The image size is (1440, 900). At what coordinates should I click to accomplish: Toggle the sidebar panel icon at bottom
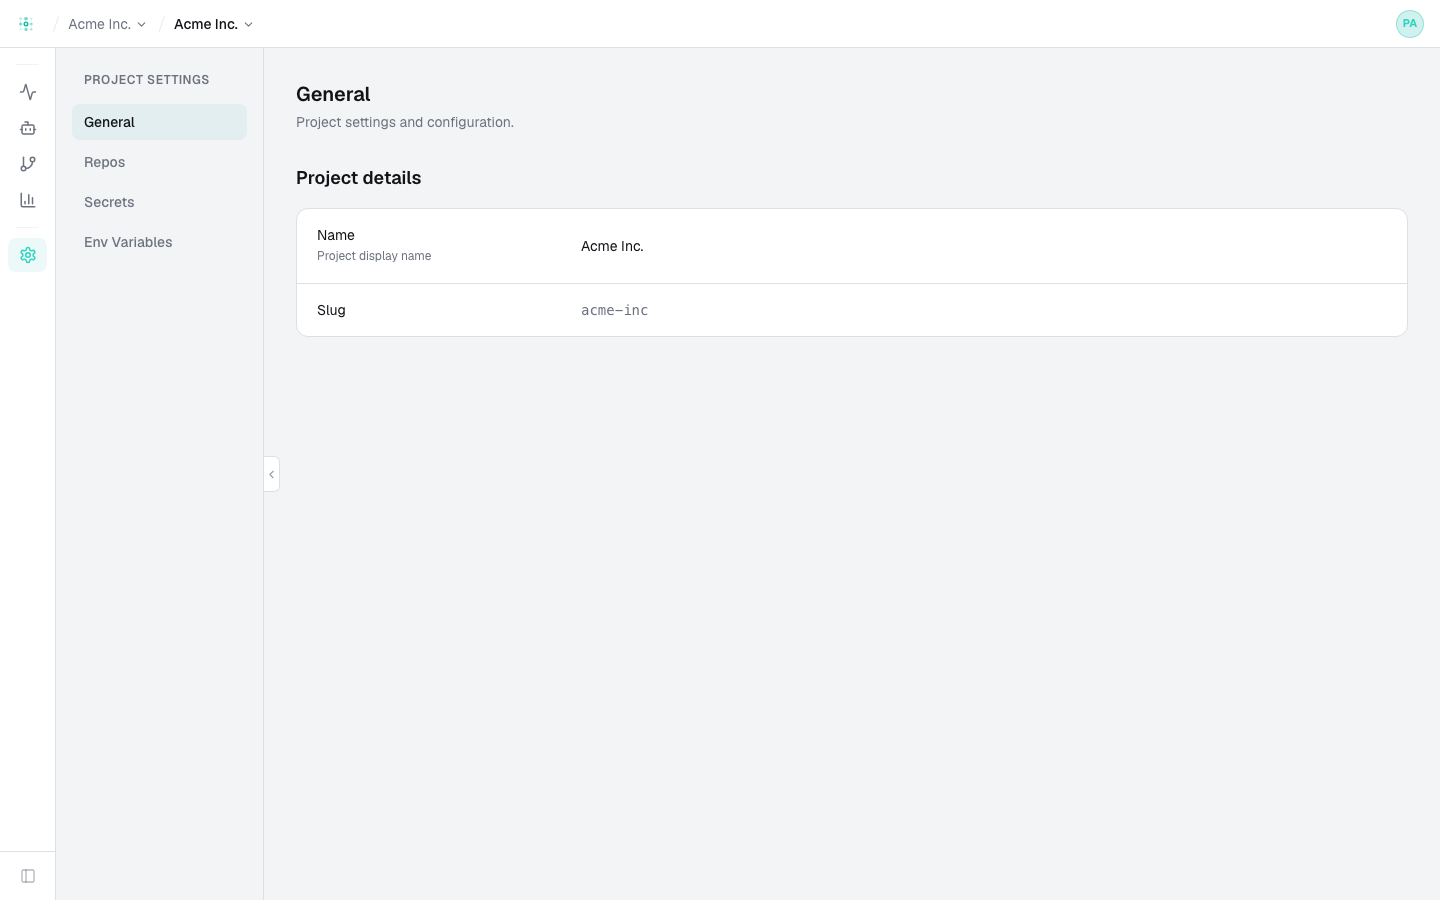tap(28, 876)
